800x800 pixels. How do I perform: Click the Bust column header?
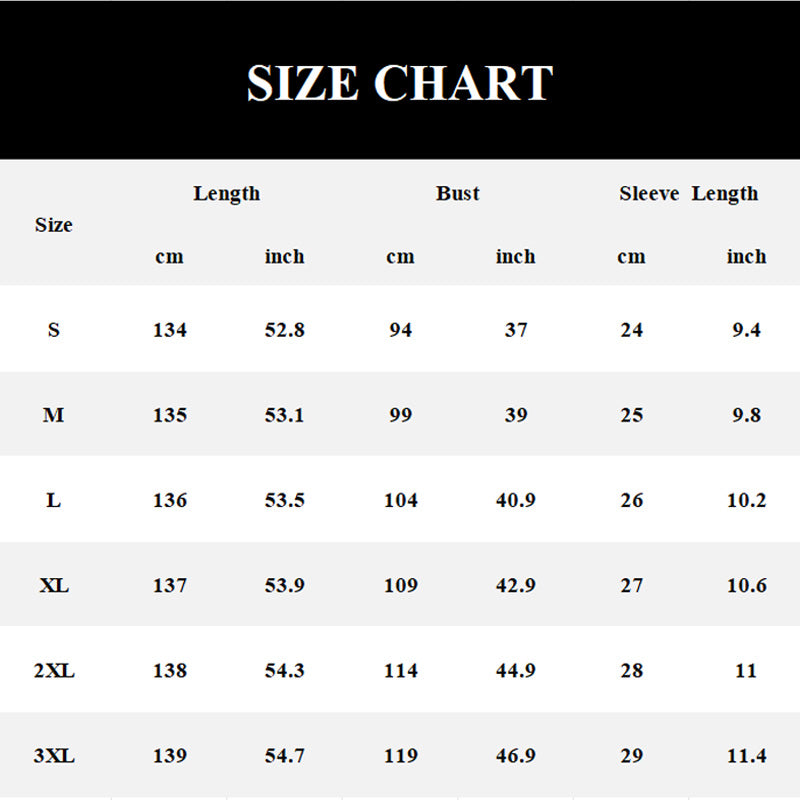tap(458, 194)
